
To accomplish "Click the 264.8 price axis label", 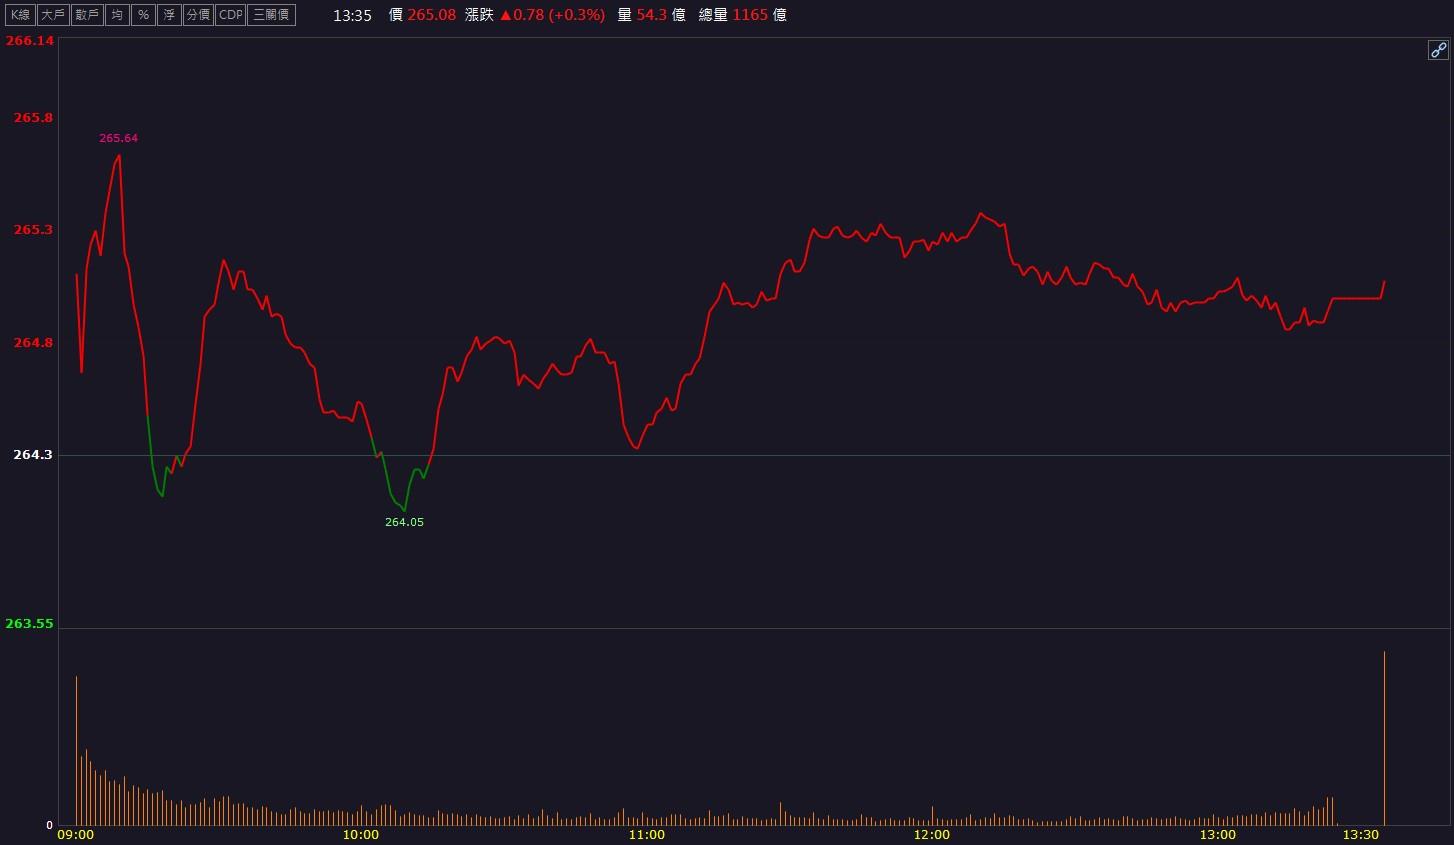I will pos(33,343).
